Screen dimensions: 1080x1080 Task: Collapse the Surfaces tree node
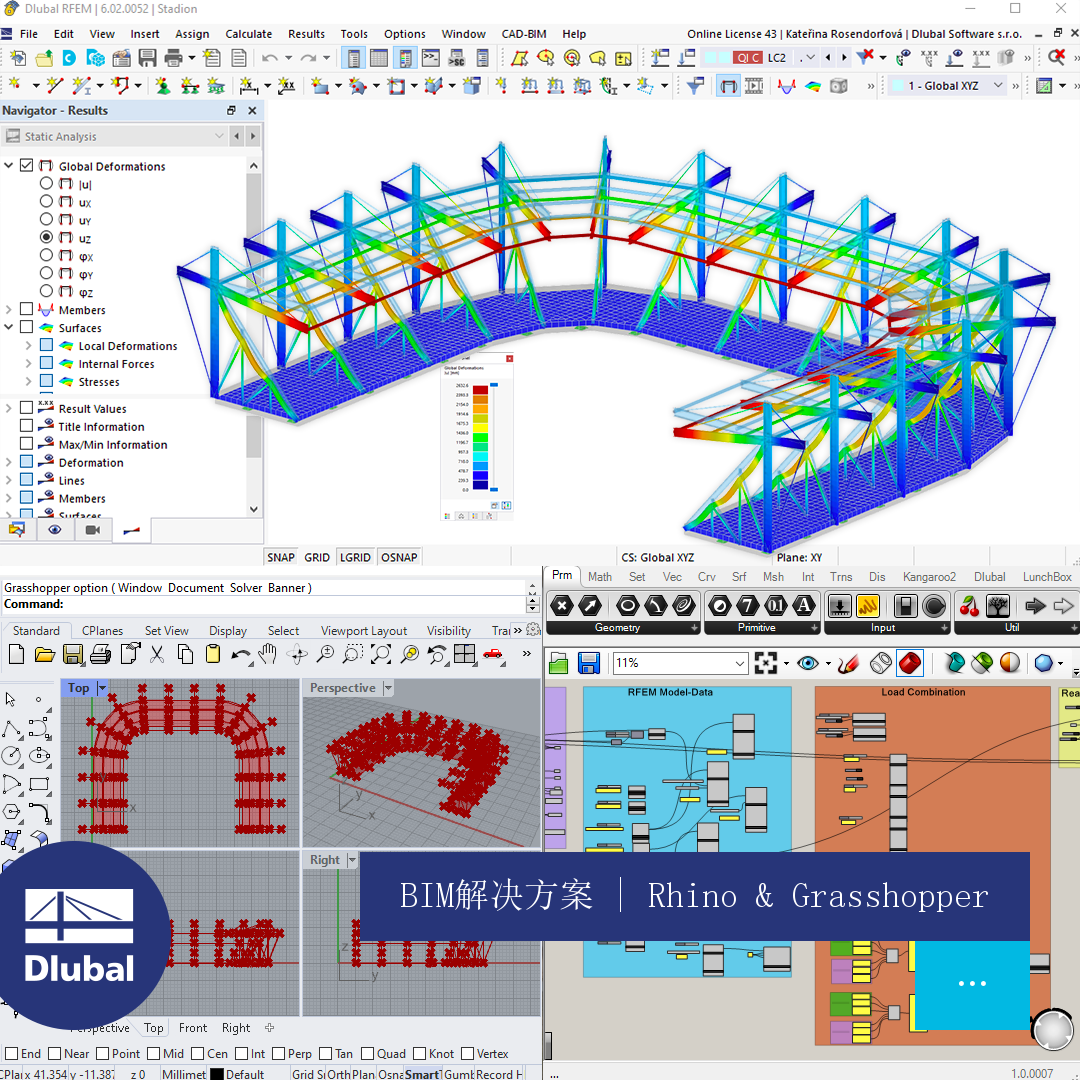coord(8,327)
